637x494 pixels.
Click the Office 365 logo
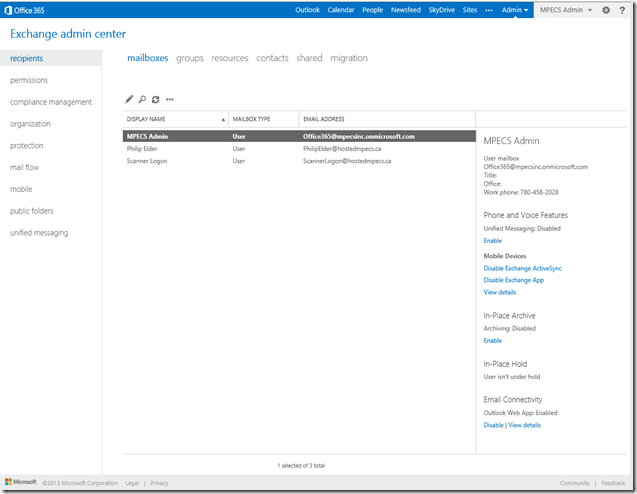tap(24, 10)
